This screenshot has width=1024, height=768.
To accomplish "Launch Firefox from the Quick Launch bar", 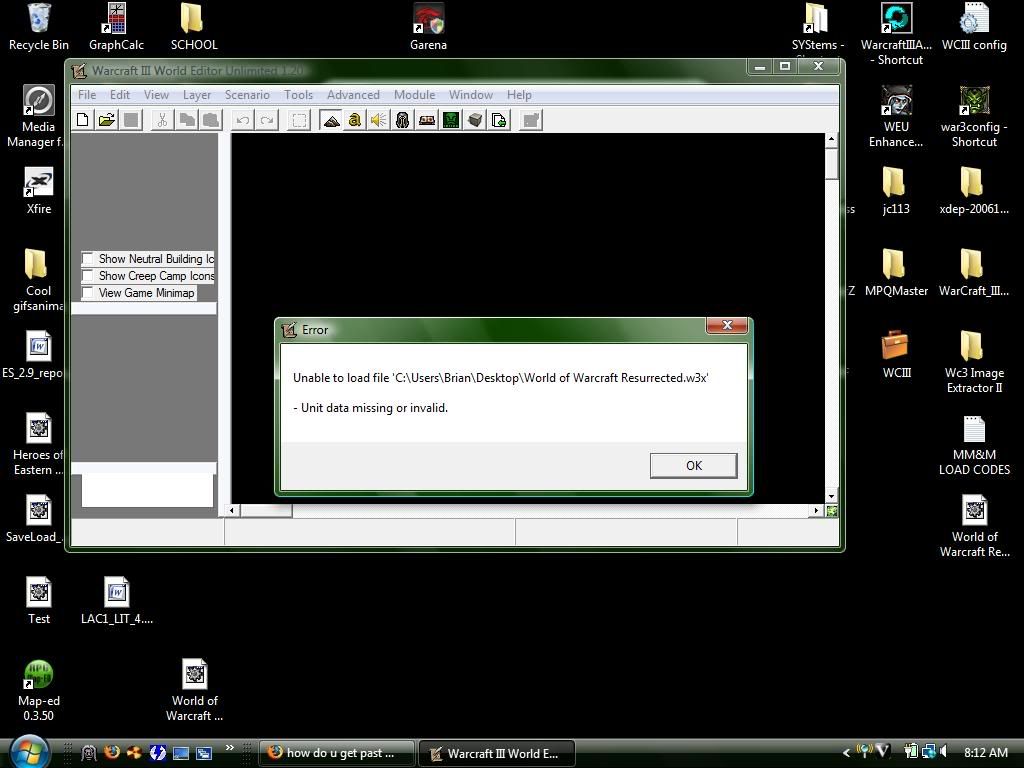I will [x=112, y=753].
